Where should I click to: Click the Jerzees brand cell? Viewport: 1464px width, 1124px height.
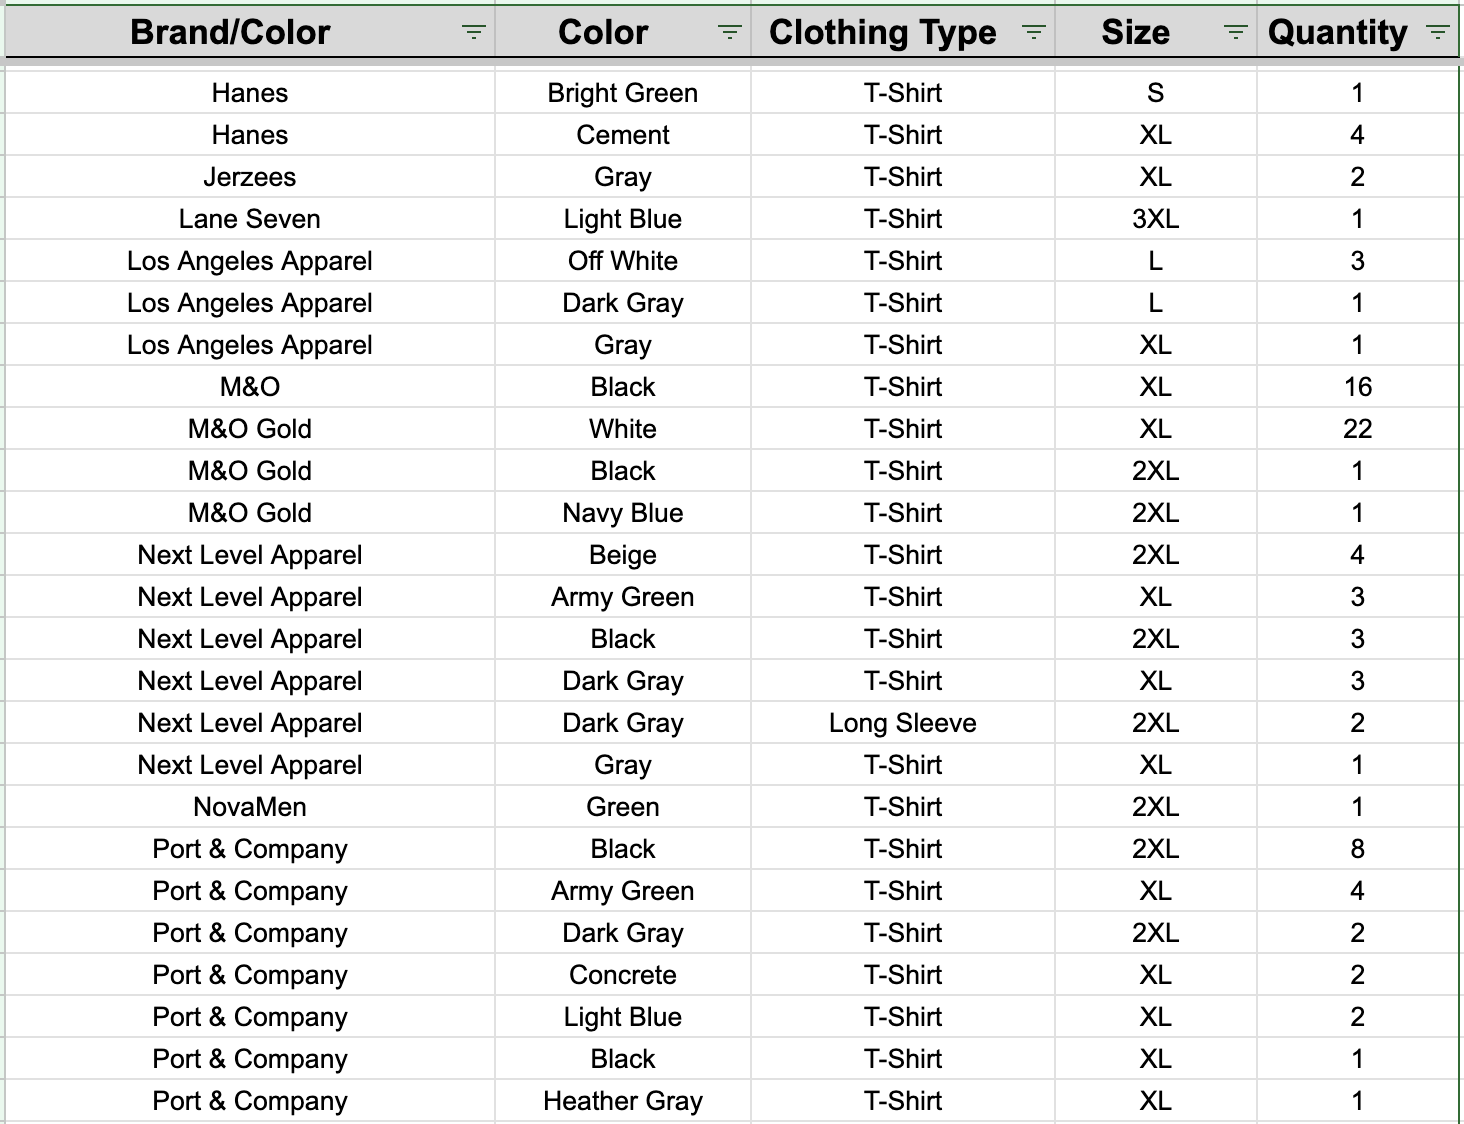[250, 177]
